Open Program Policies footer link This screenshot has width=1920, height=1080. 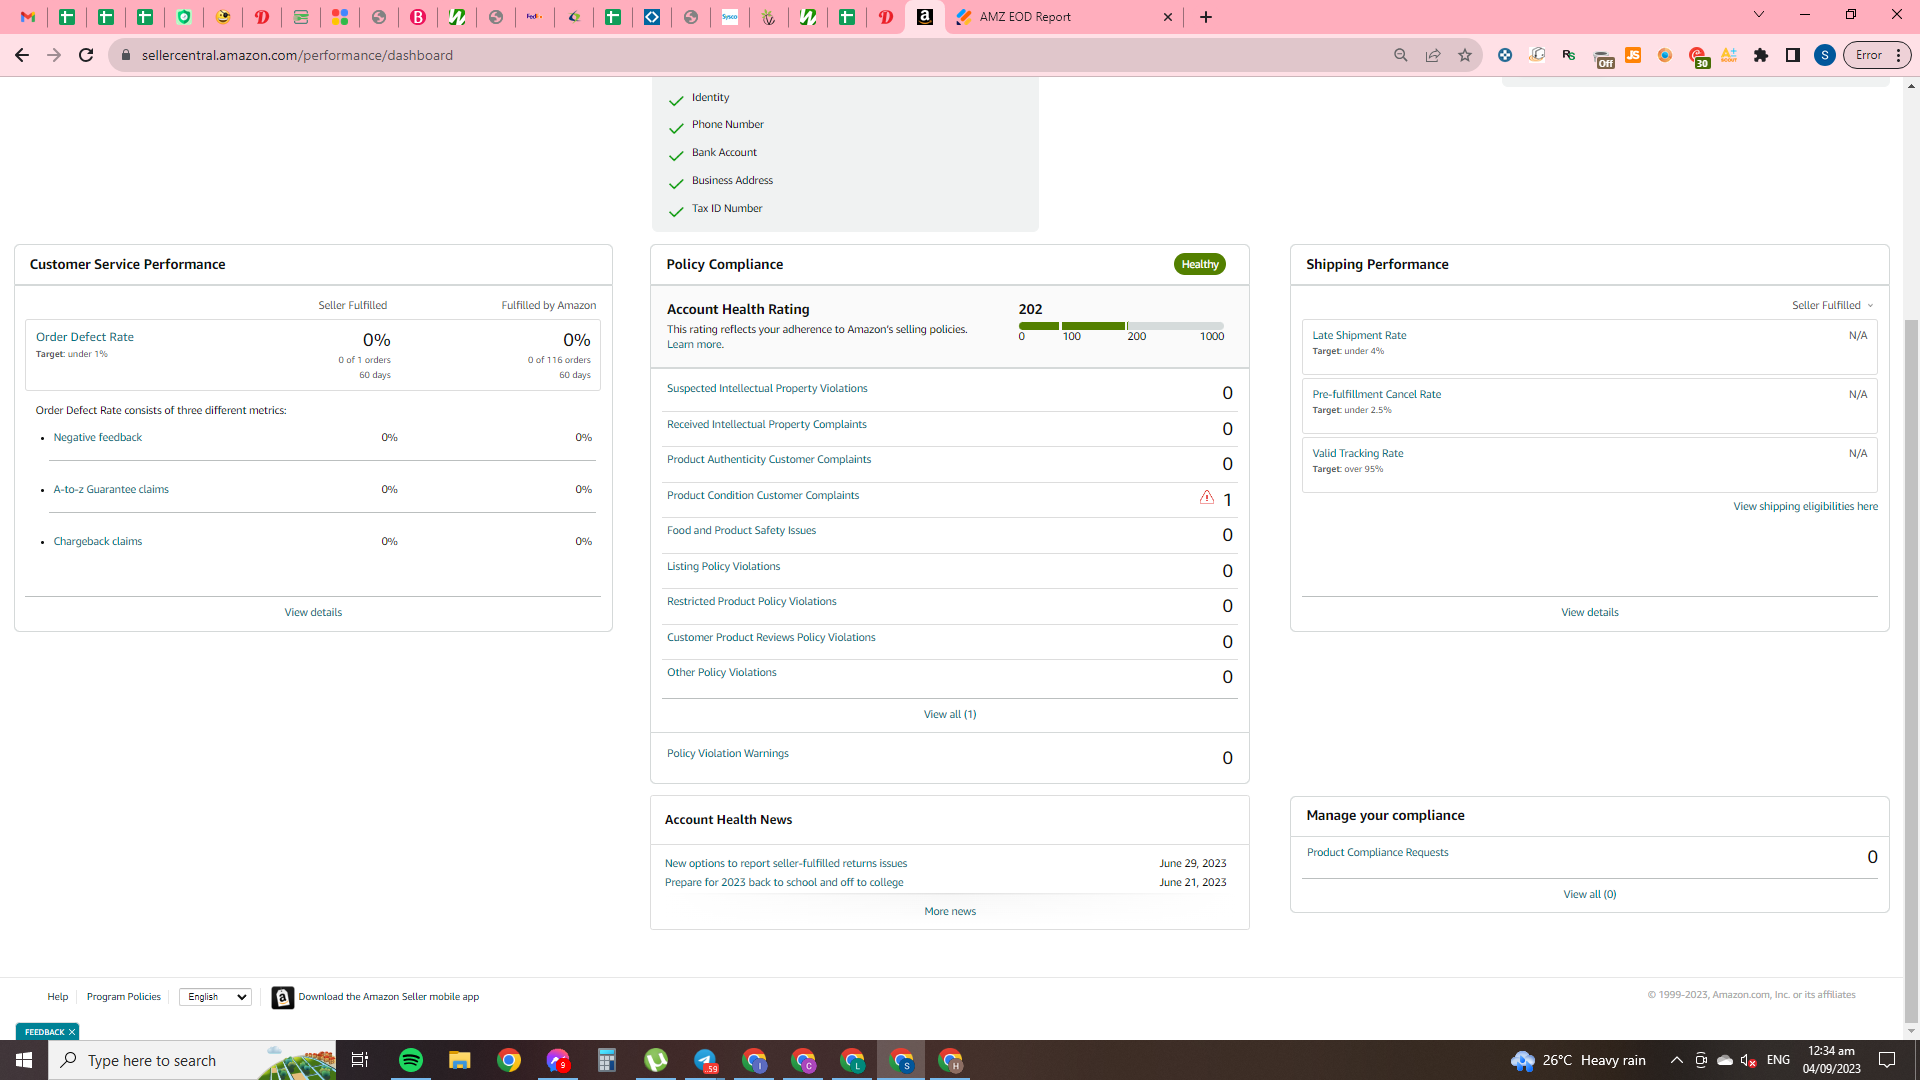(123, 997)
